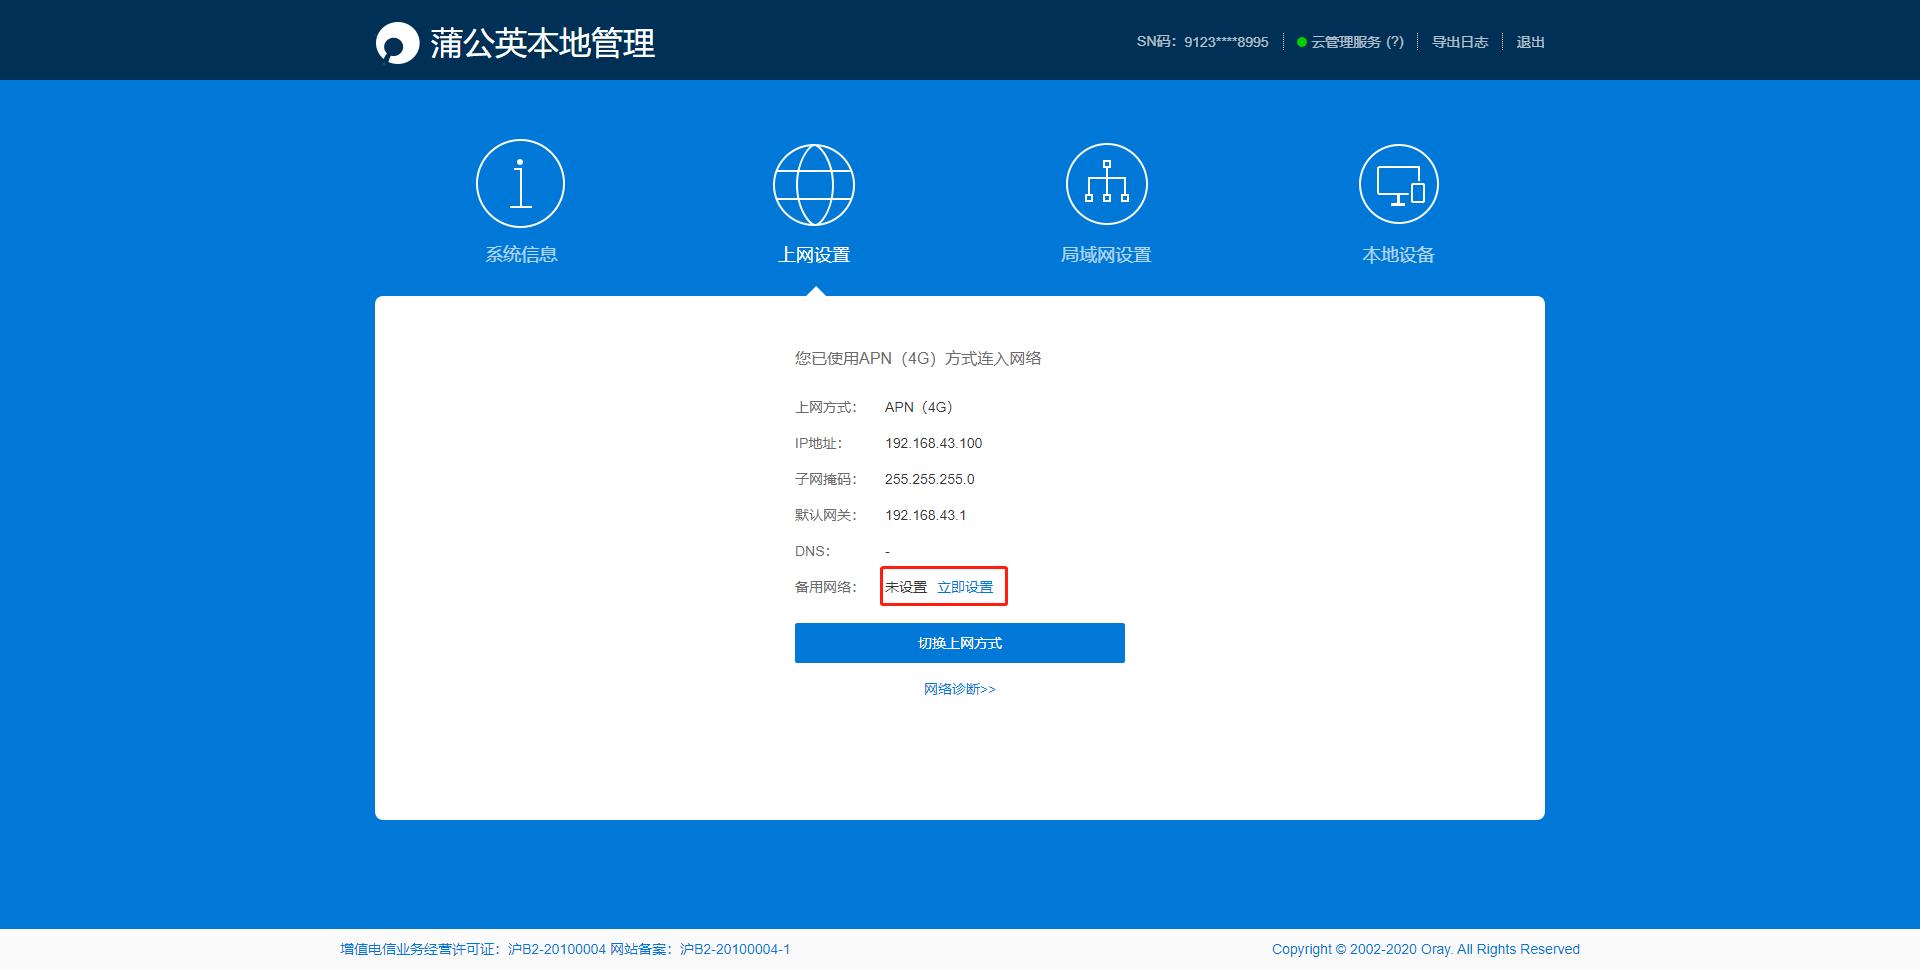Open the 云管理服务 help question mark

1396,42
